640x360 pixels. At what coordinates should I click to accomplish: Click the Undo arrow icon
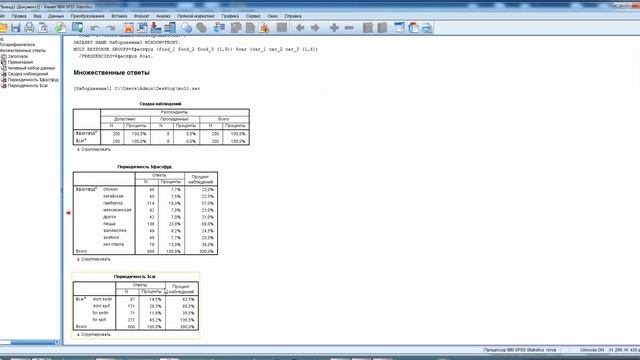click(x=95, y=28)
